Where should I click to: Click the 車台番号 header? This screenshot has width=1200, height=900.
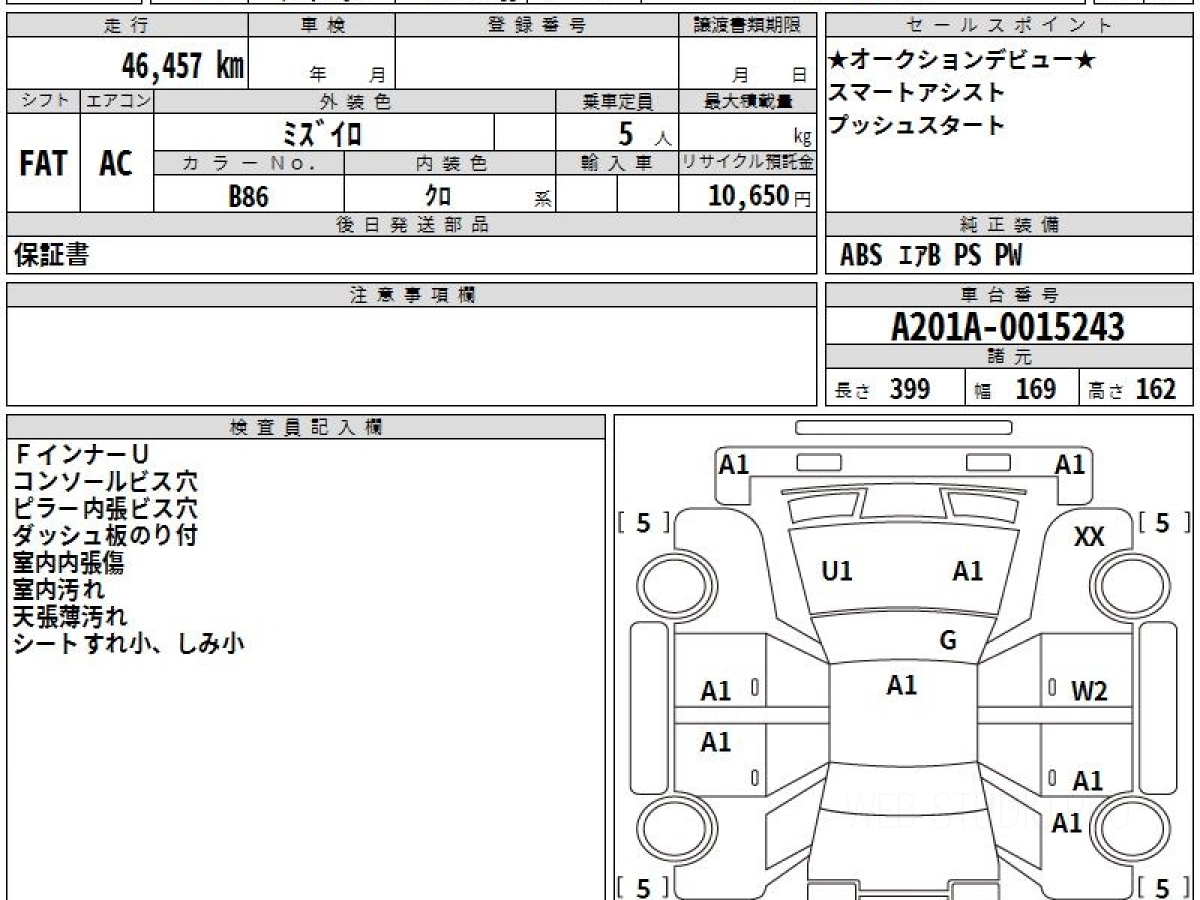pos(1010,295)
